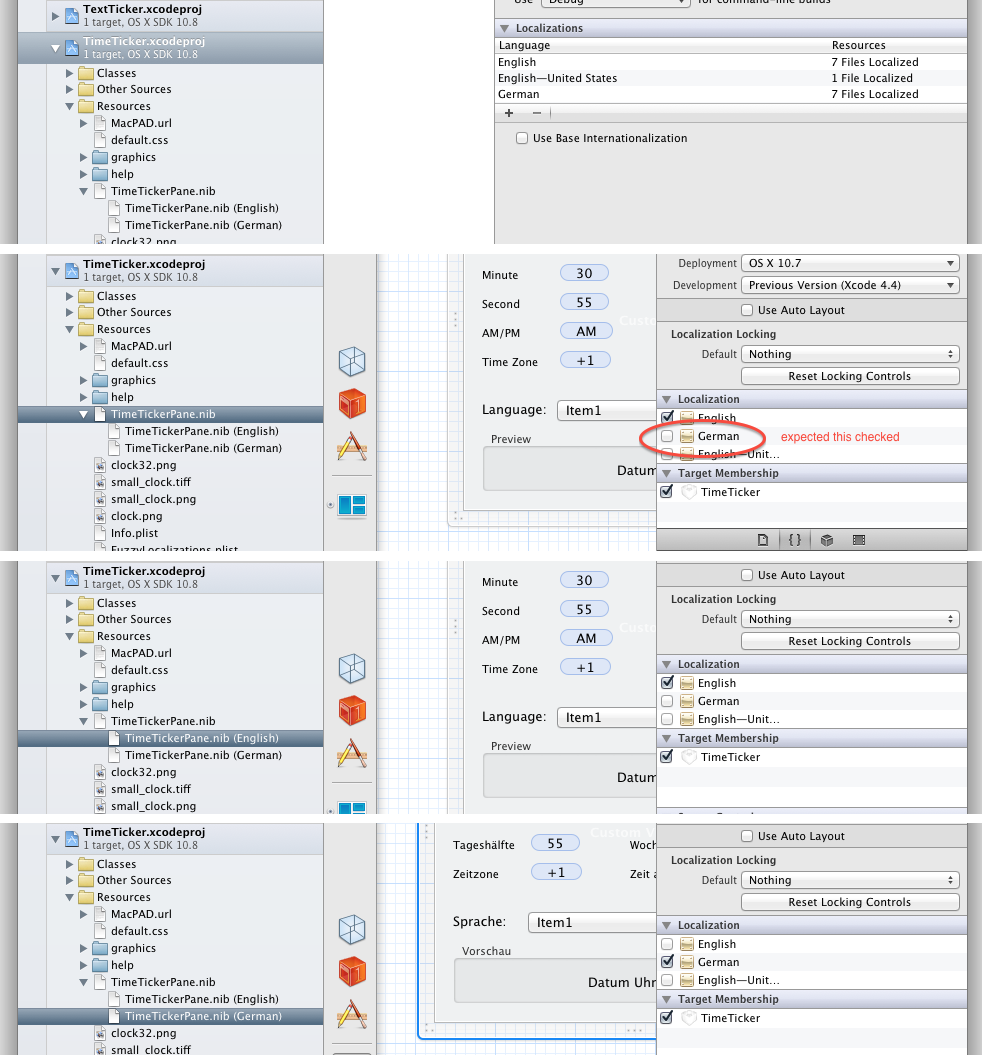Image resolution: width=982 pixels, height=1056 pixels.
Task: Toggle Use Auto Layout in the Sprache screenshot
Action: (747, 836)
